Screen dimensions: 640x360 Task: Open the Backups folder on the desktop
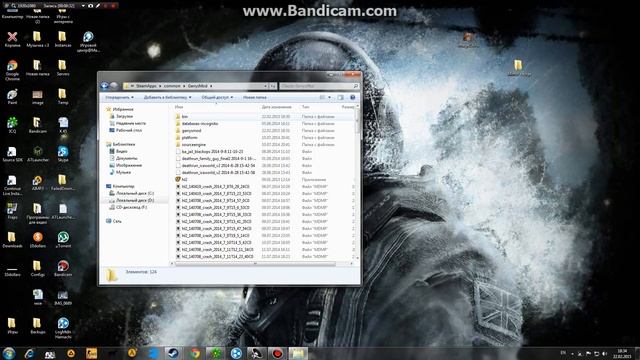[38, 326]
